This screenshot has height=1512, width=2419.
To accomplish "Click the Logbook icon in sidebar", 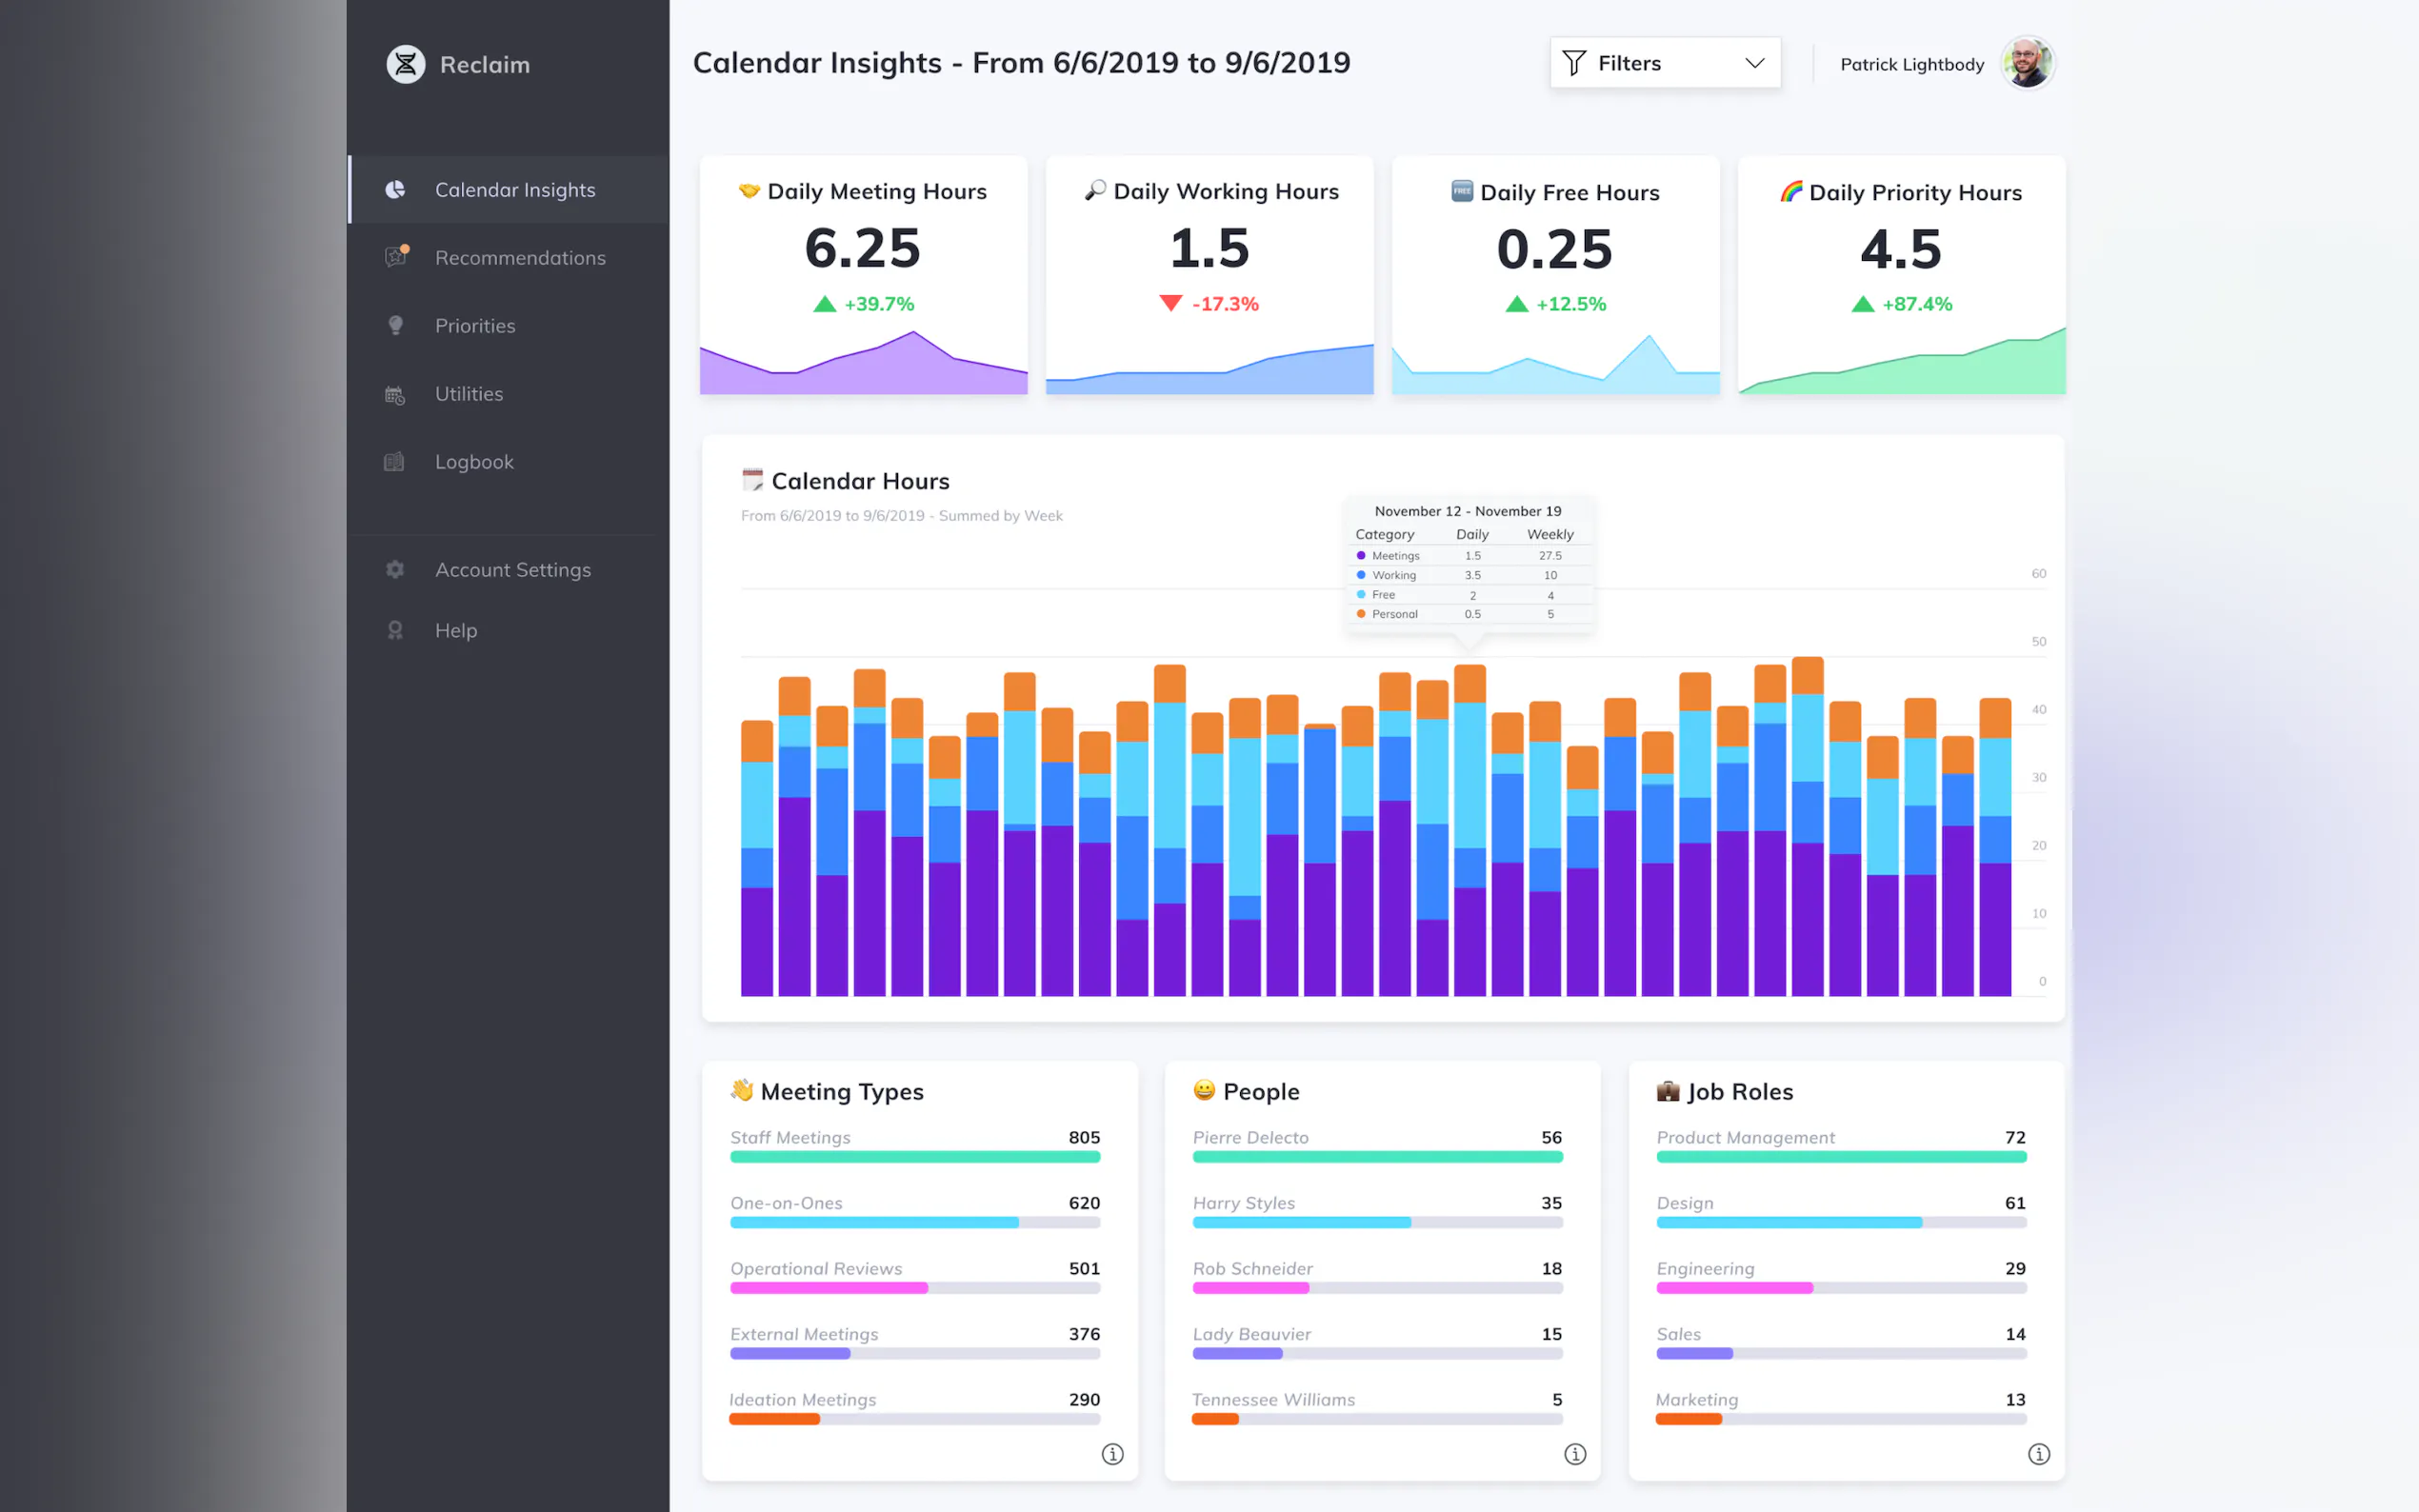I will click(x=394, y=462).
